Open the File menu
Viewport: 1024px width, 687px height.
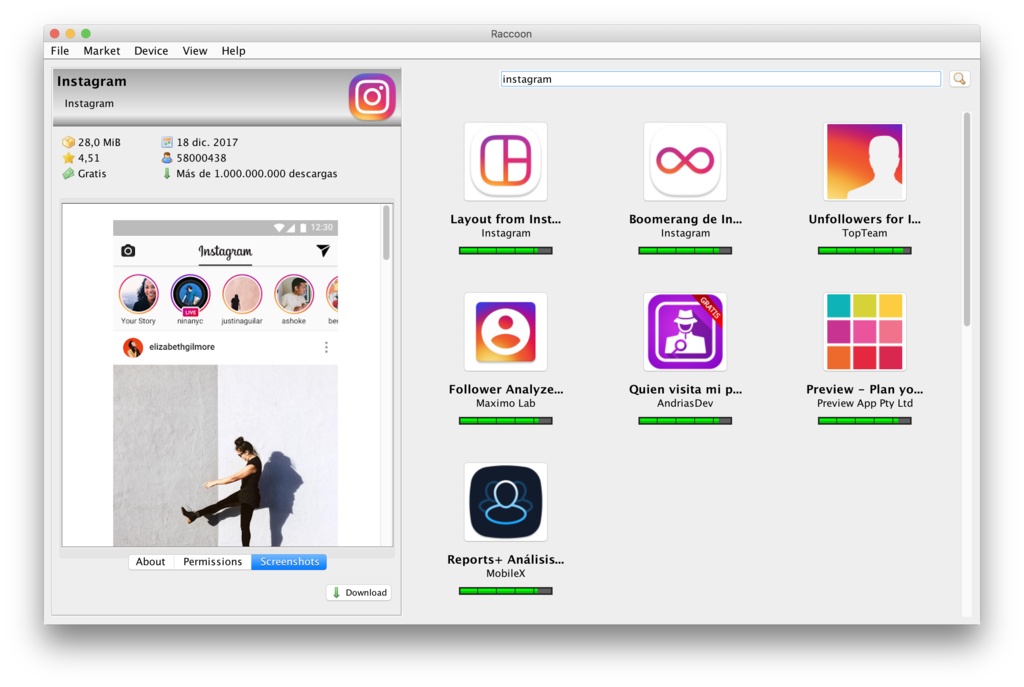(x=59, y=51)
